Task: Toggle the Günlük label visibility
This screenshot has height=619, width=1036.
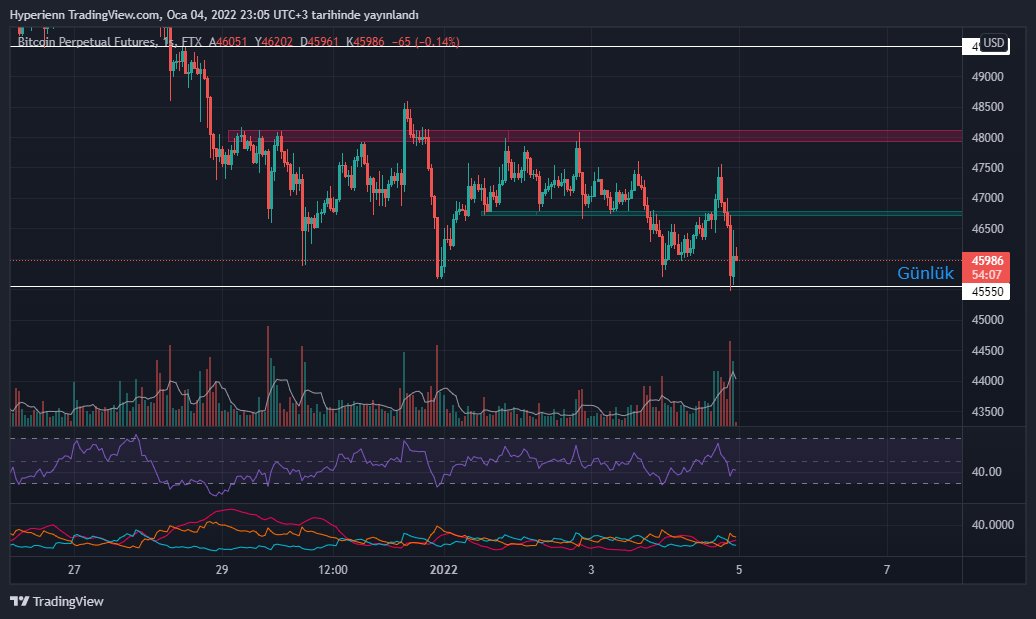Action: click(x=926, y=272)
